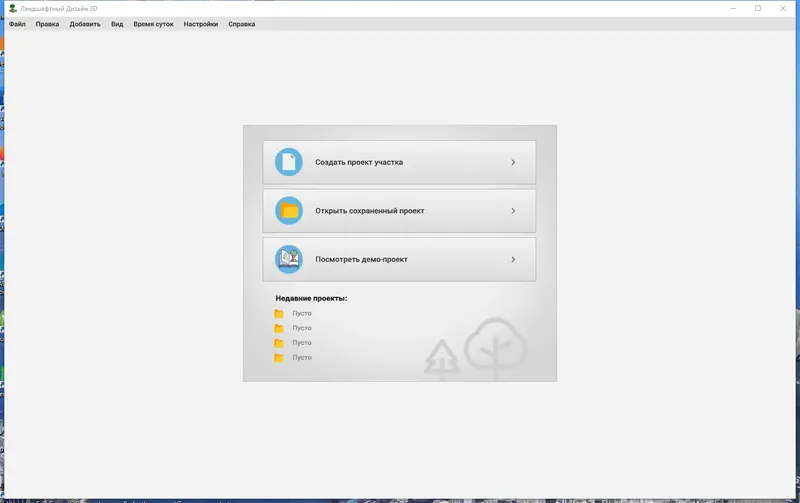Click the blank document icon for creating a project
The height and width of the screenshot is (503, 800).
[289, 162]
